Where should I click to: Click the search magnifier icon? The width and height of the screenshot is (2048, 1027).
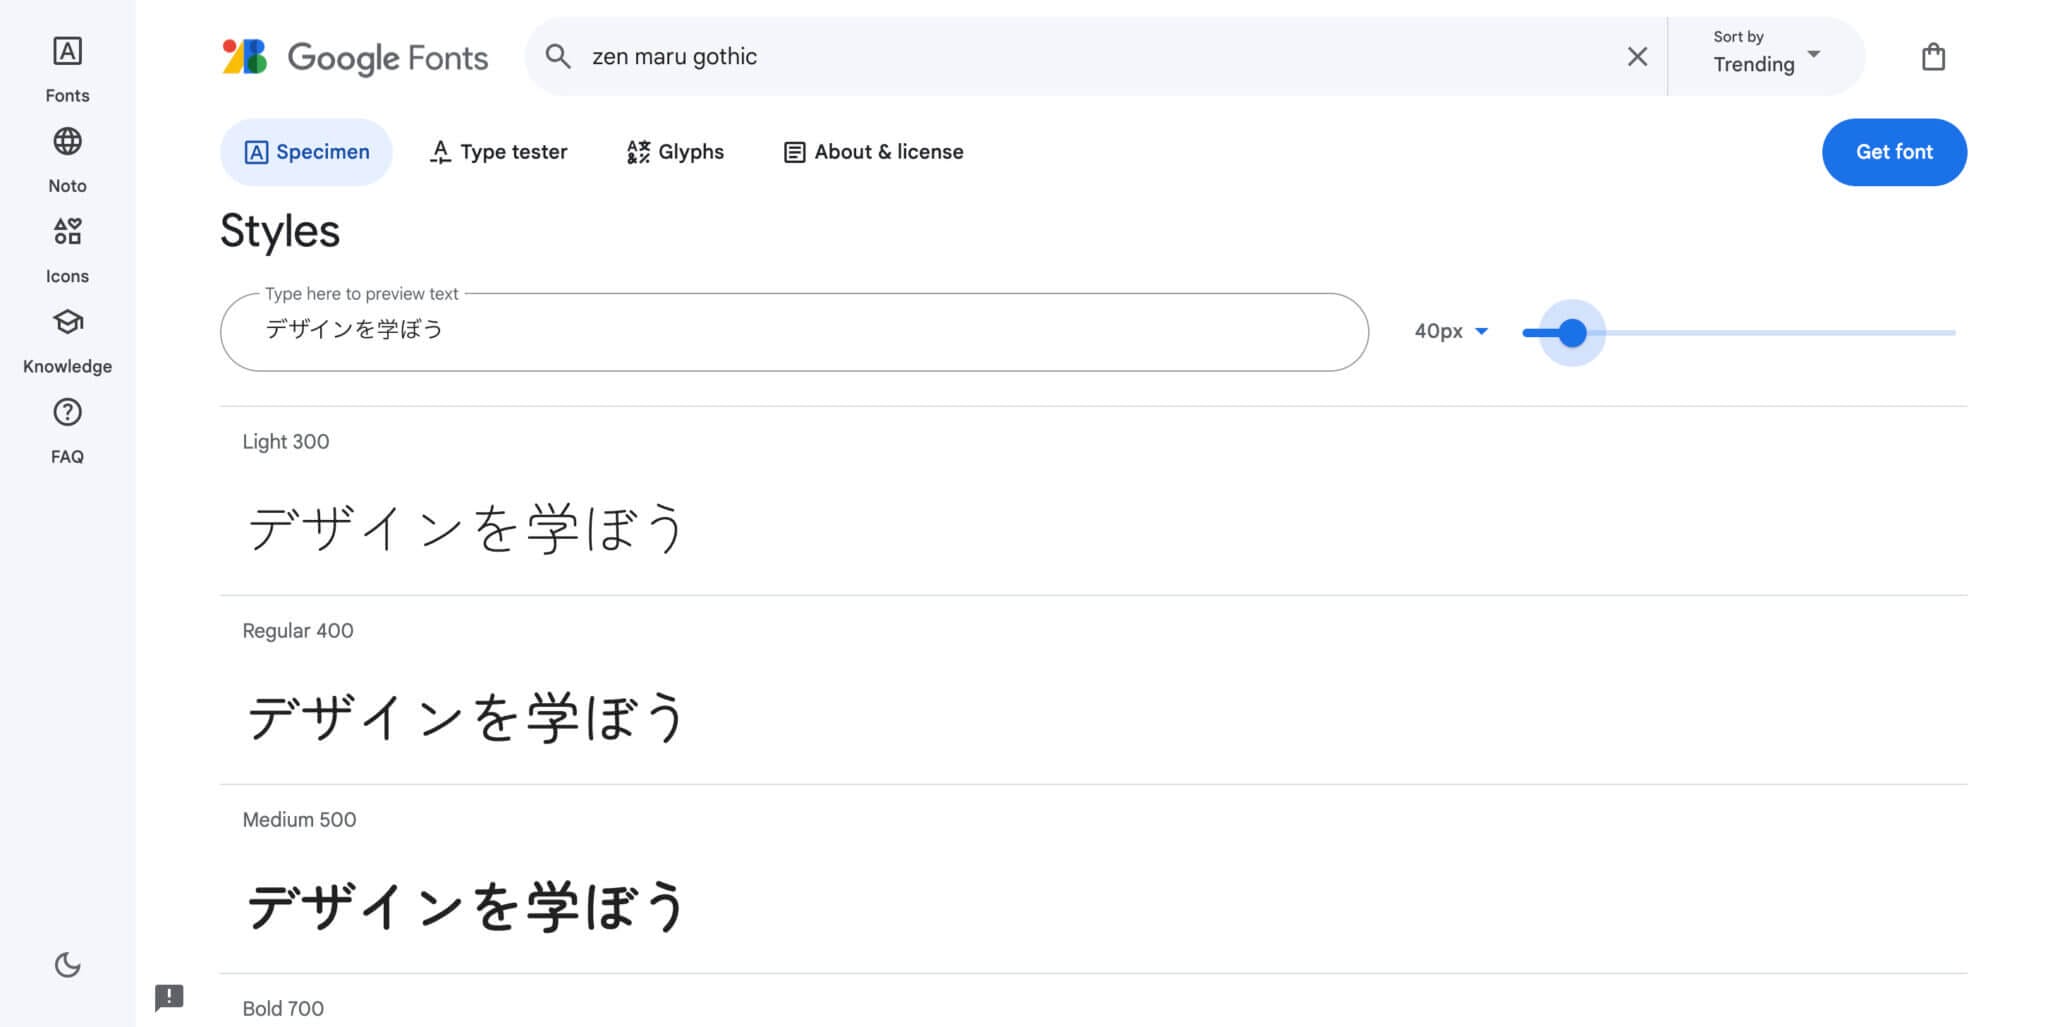[558, 57]
